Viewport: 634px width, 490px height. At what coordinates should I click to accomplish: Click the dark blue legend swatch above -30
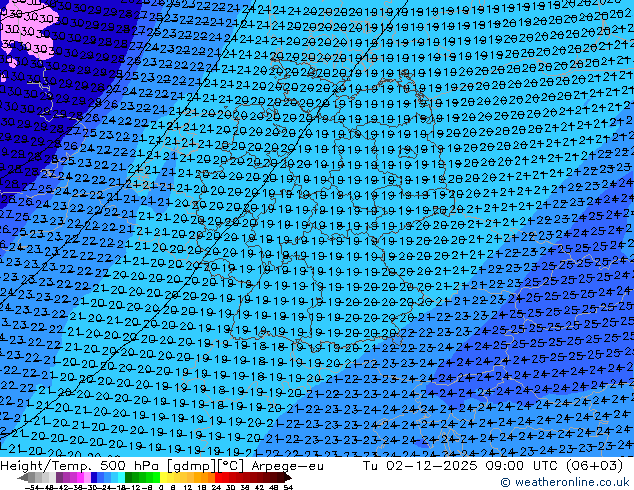pos(94,478)
